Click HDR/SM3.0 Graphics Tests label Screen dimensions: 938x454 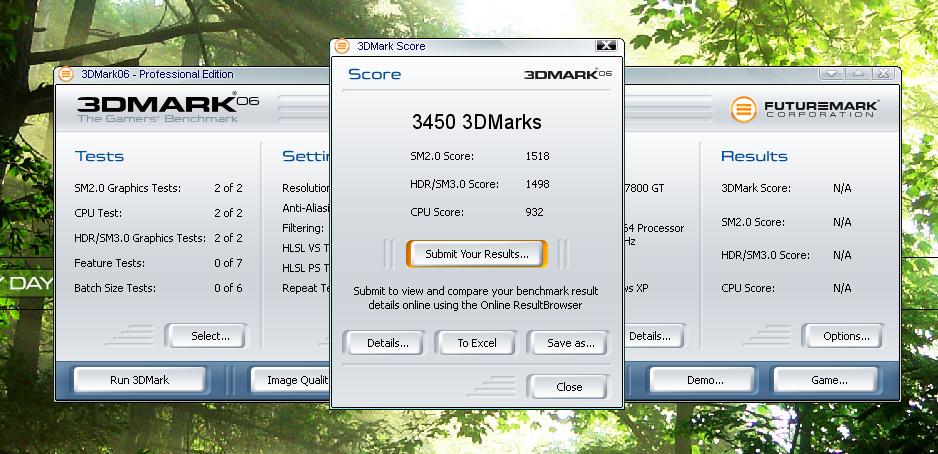[x=139, y=238]
